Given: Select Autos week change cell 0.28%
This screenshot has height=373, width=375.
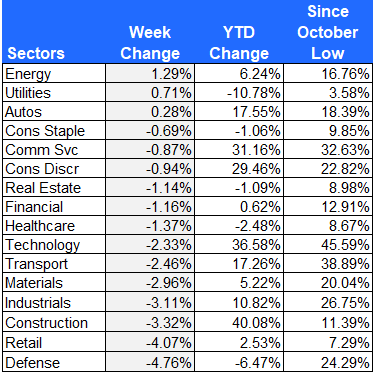Looking at the screenshot, I should coord(150,111).
